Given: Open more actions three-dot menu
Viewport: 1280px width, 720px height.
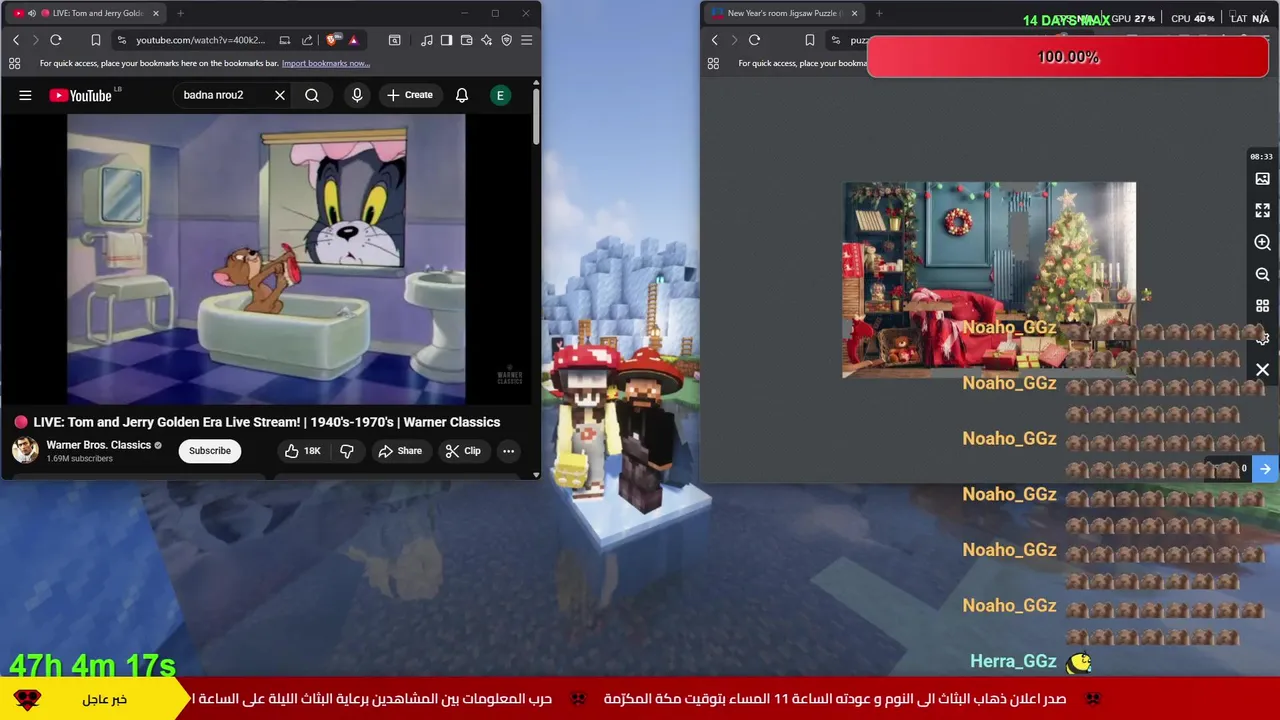Looking at the screenshot, I should [508, 451].
